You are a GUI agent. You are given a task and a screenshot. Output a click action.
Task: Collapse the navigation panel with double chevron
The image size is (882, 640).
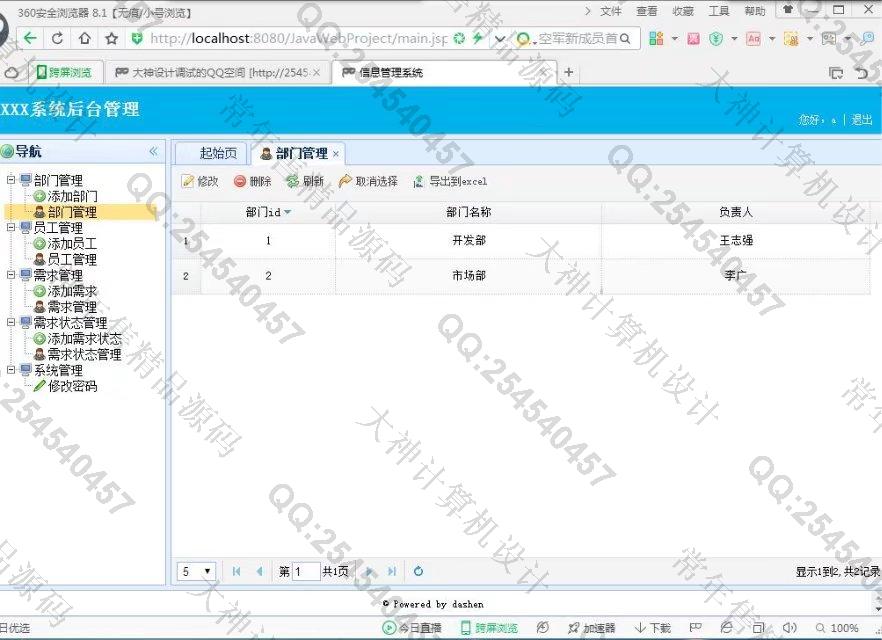click(154, 151)
